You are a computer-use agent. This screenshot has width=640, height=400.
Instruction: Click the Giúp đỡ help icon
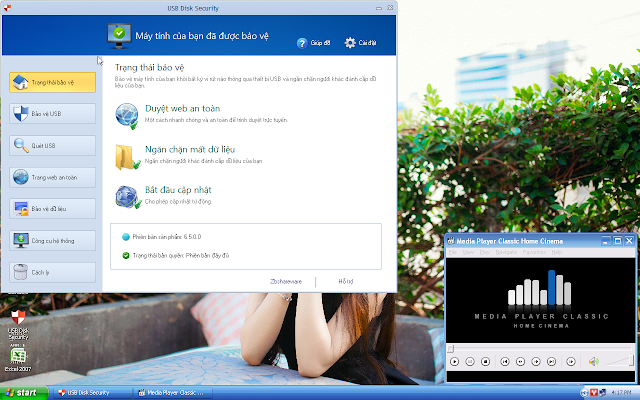[302, 43]
